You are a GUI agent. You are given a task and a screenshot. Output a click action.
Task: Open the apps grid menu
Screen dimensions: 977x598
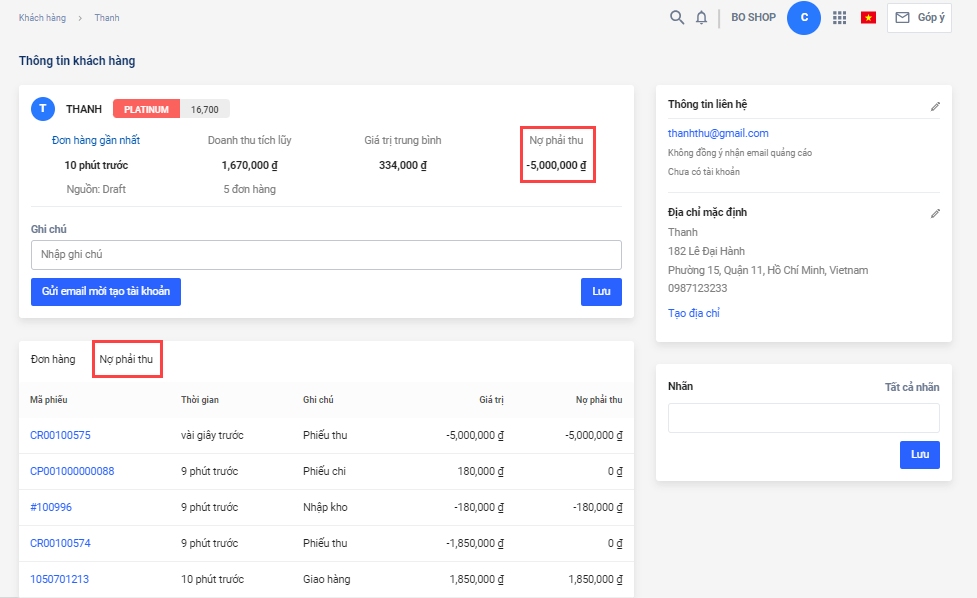840,17
